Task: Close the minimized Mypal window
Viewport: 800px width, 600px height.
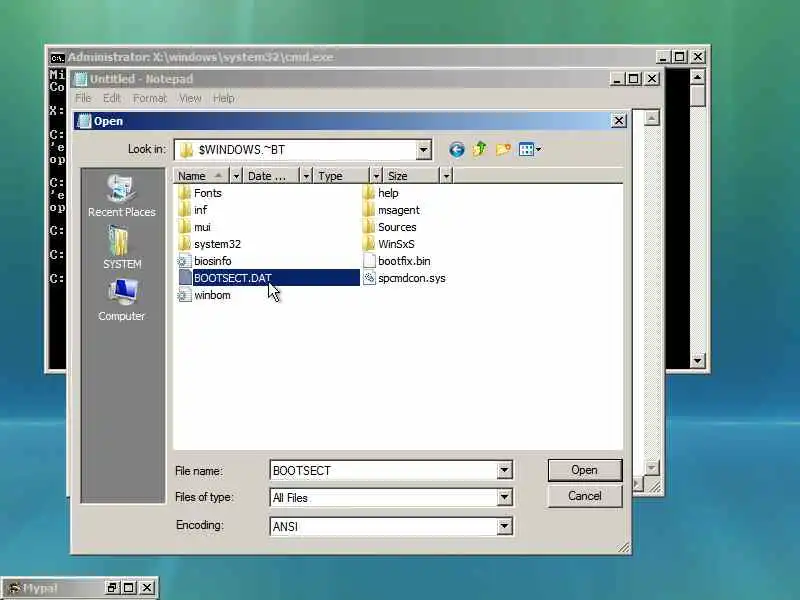Action: [x=147, y=588]
